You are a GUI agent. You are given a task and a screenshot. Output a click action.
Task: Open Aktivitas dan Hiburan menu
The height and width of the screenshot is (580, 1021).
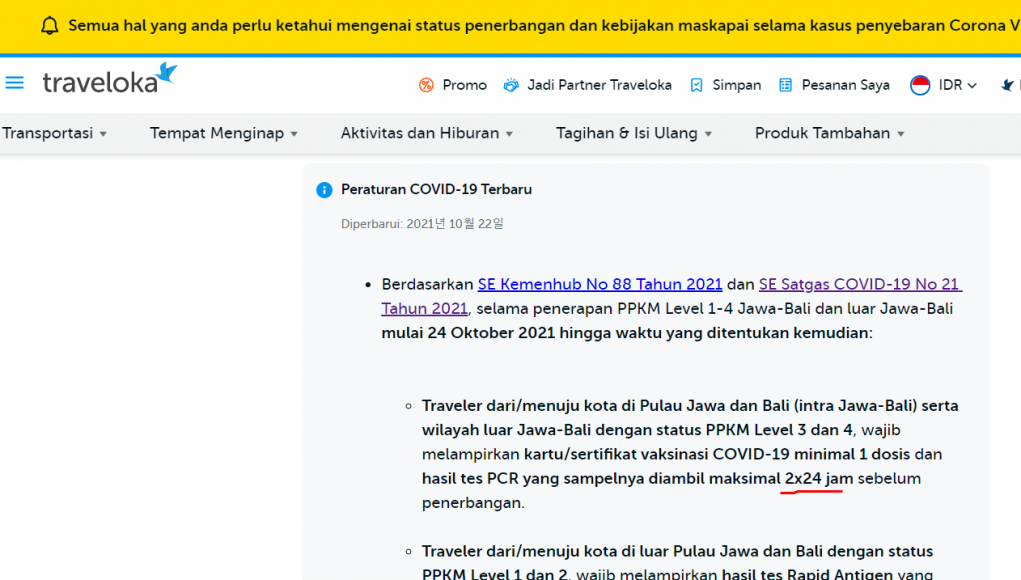427,133
